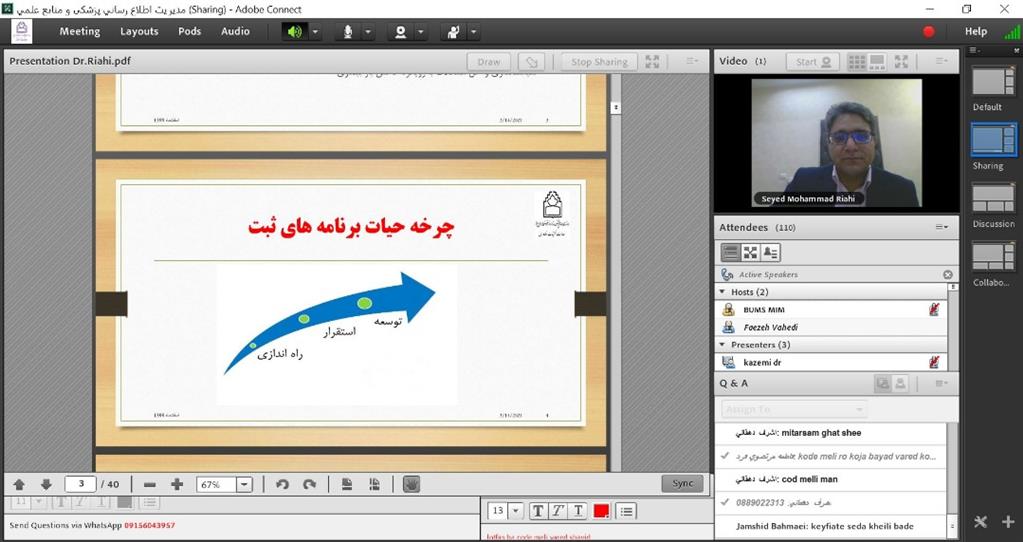Select attendee Faezeh Vahedi
Image resolution: width=1023 pixels, height=542 pixels.
pyautogui.click(x=832, y=327)
